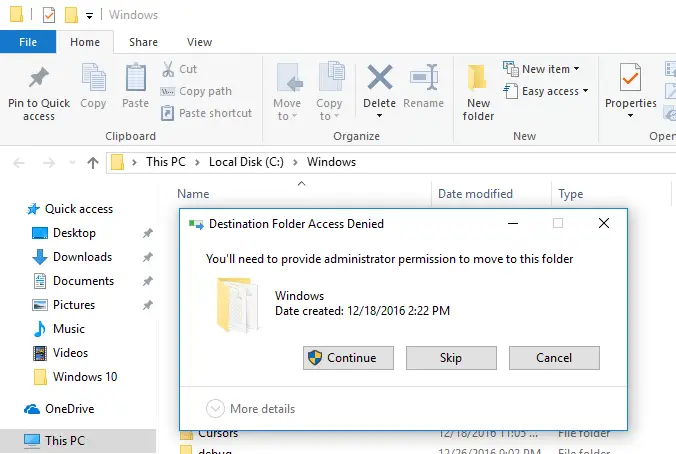Switch to the Share tab
This screenshot has height=454, width=676.
click(x=143, y=42)
